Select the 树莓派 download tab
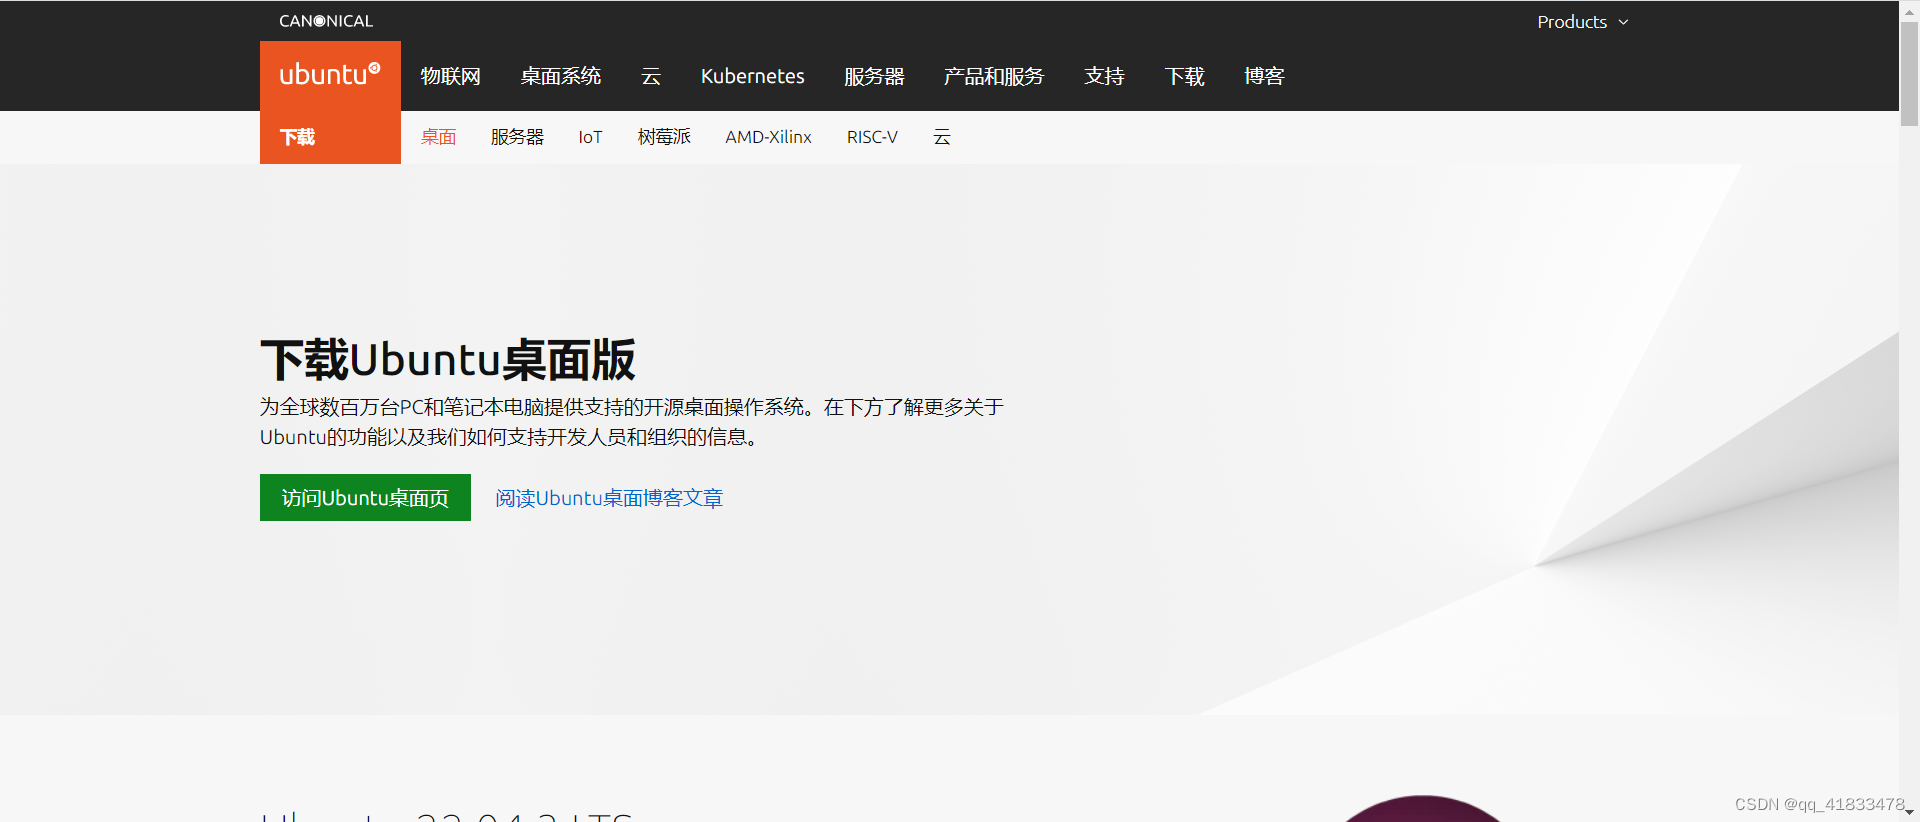1920x822 pixels. pos(664,137)
